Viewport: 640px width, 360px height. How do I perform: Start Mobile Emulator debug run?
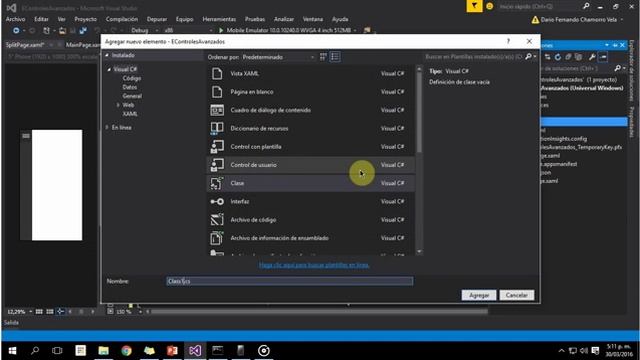(288, 30)
